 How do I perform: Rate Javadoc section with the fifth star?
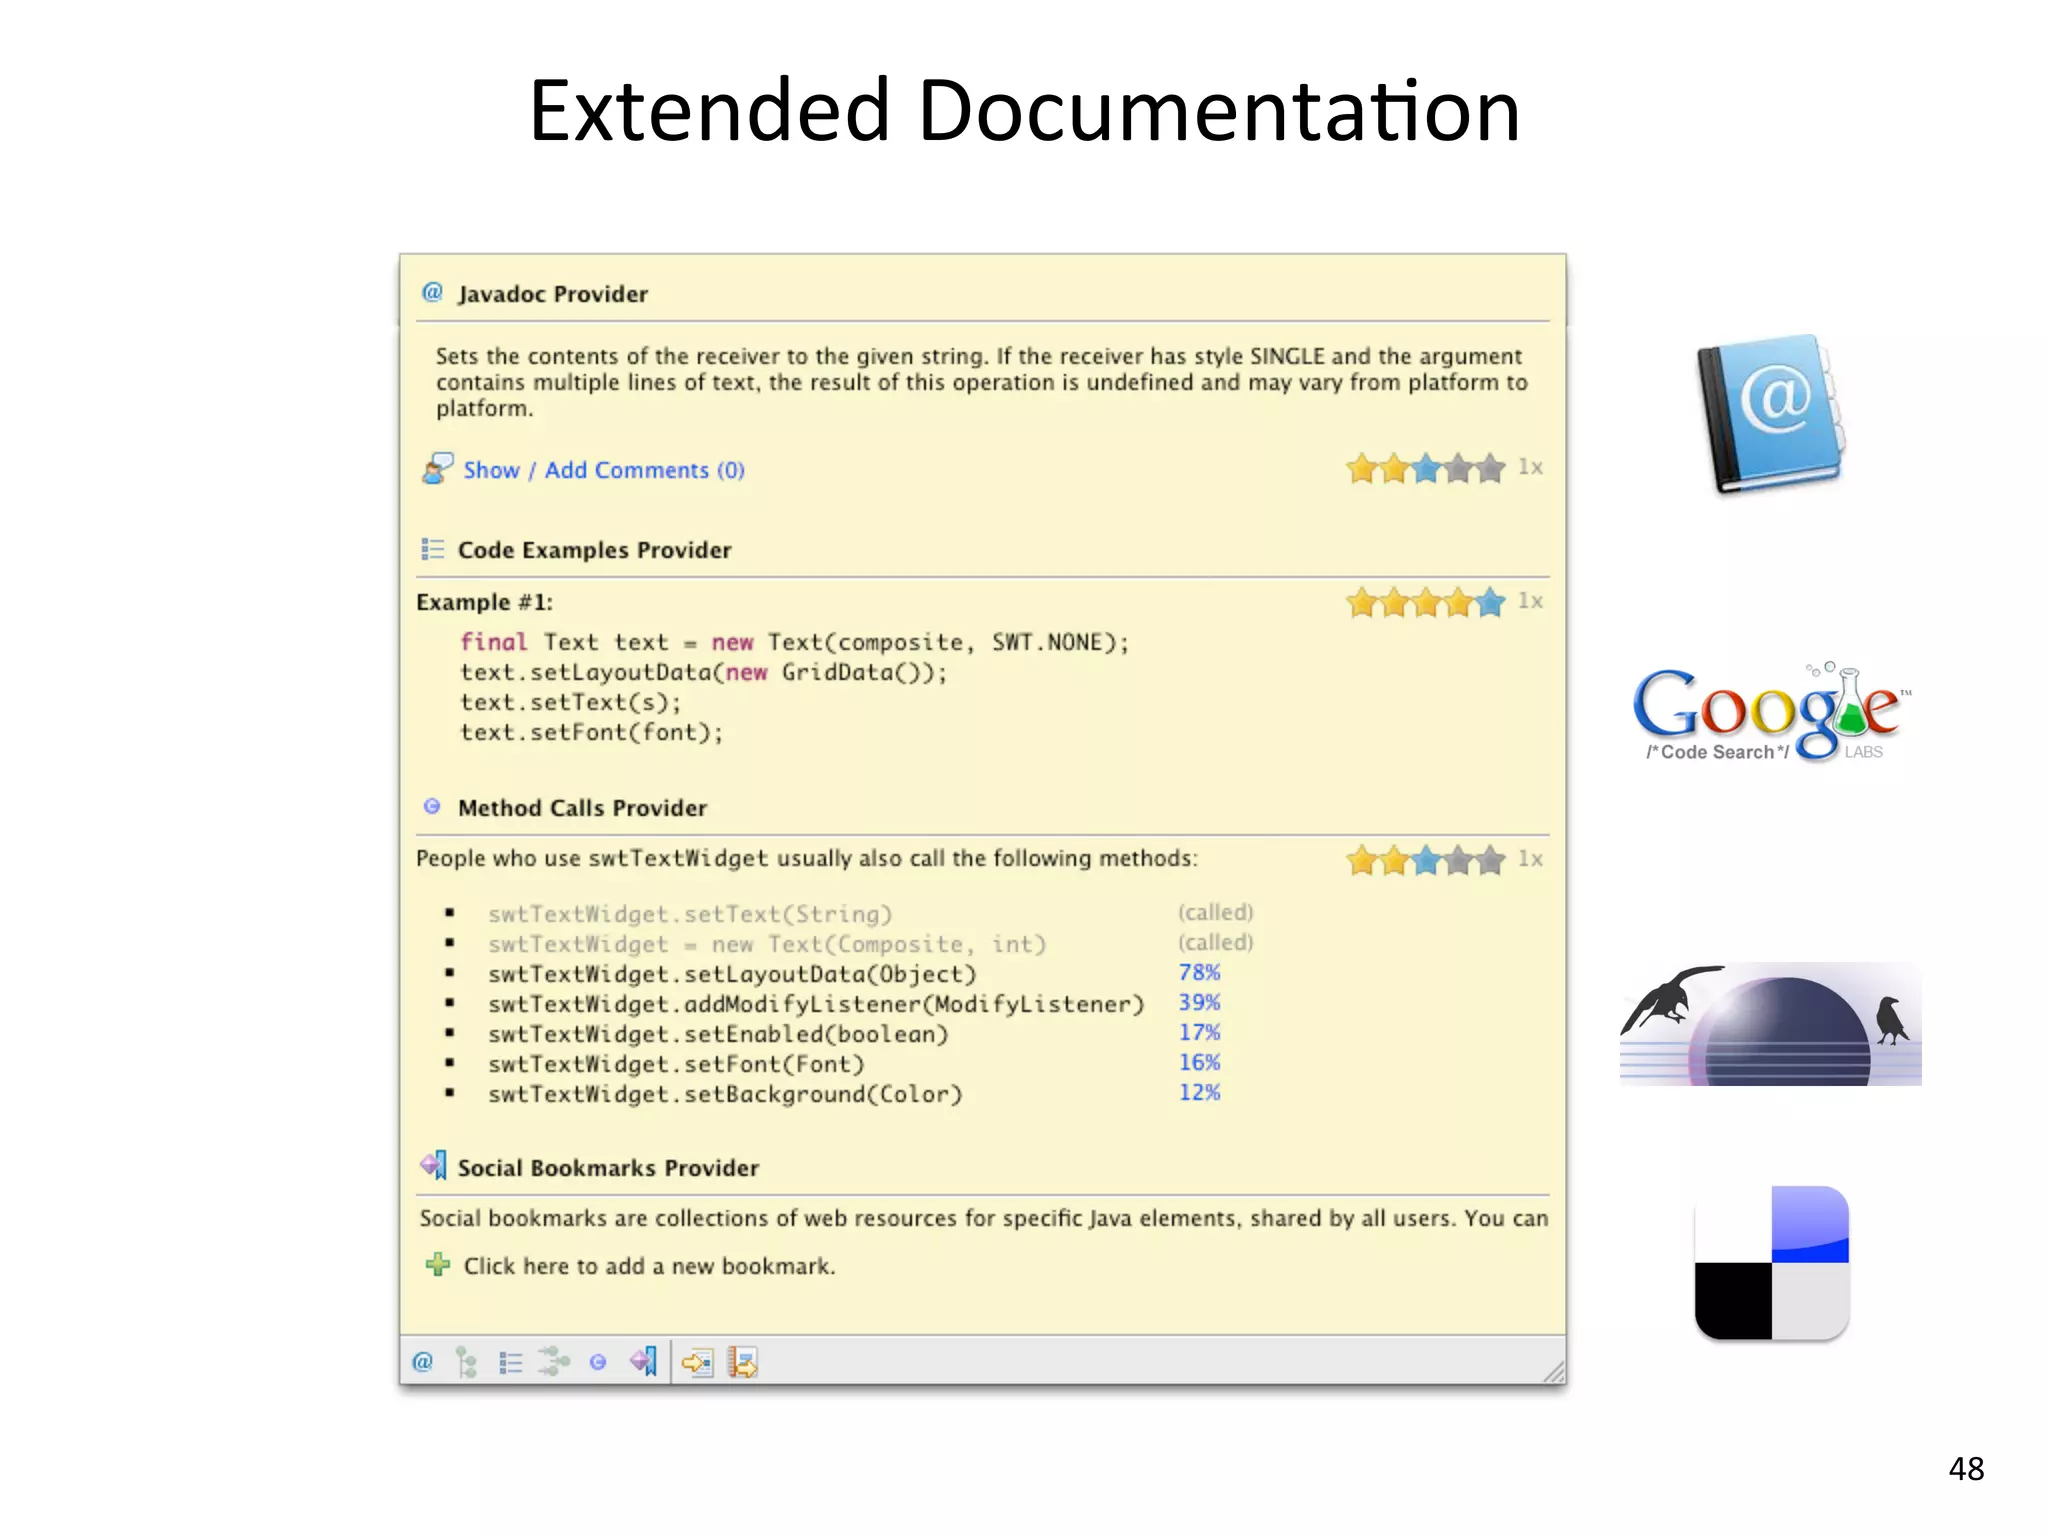click(1490, 468)
